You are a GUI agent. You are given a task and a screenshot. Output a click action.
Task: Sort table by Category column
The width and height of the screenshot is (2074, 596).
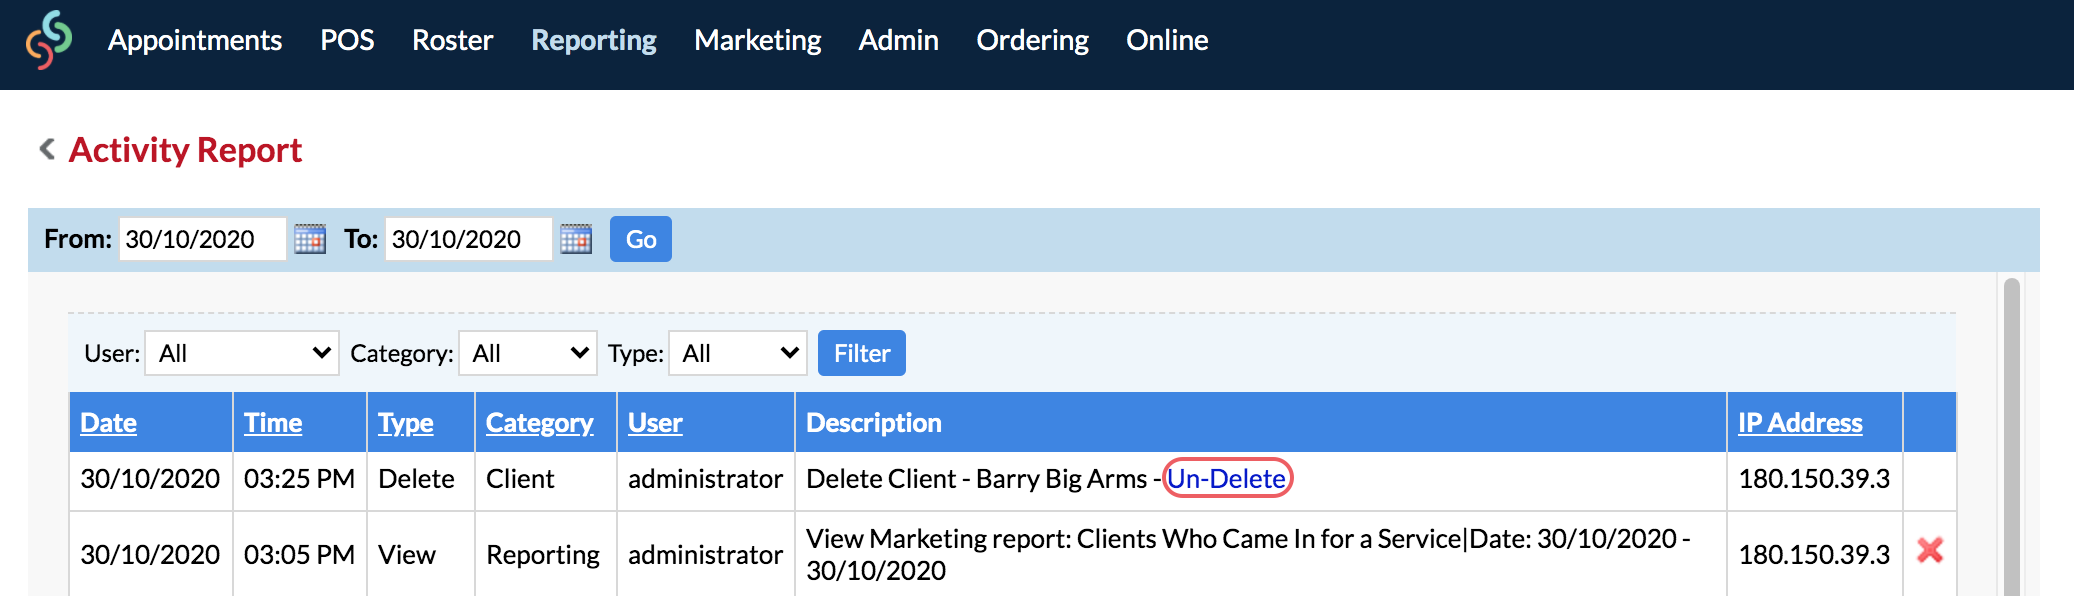point(540,423)
